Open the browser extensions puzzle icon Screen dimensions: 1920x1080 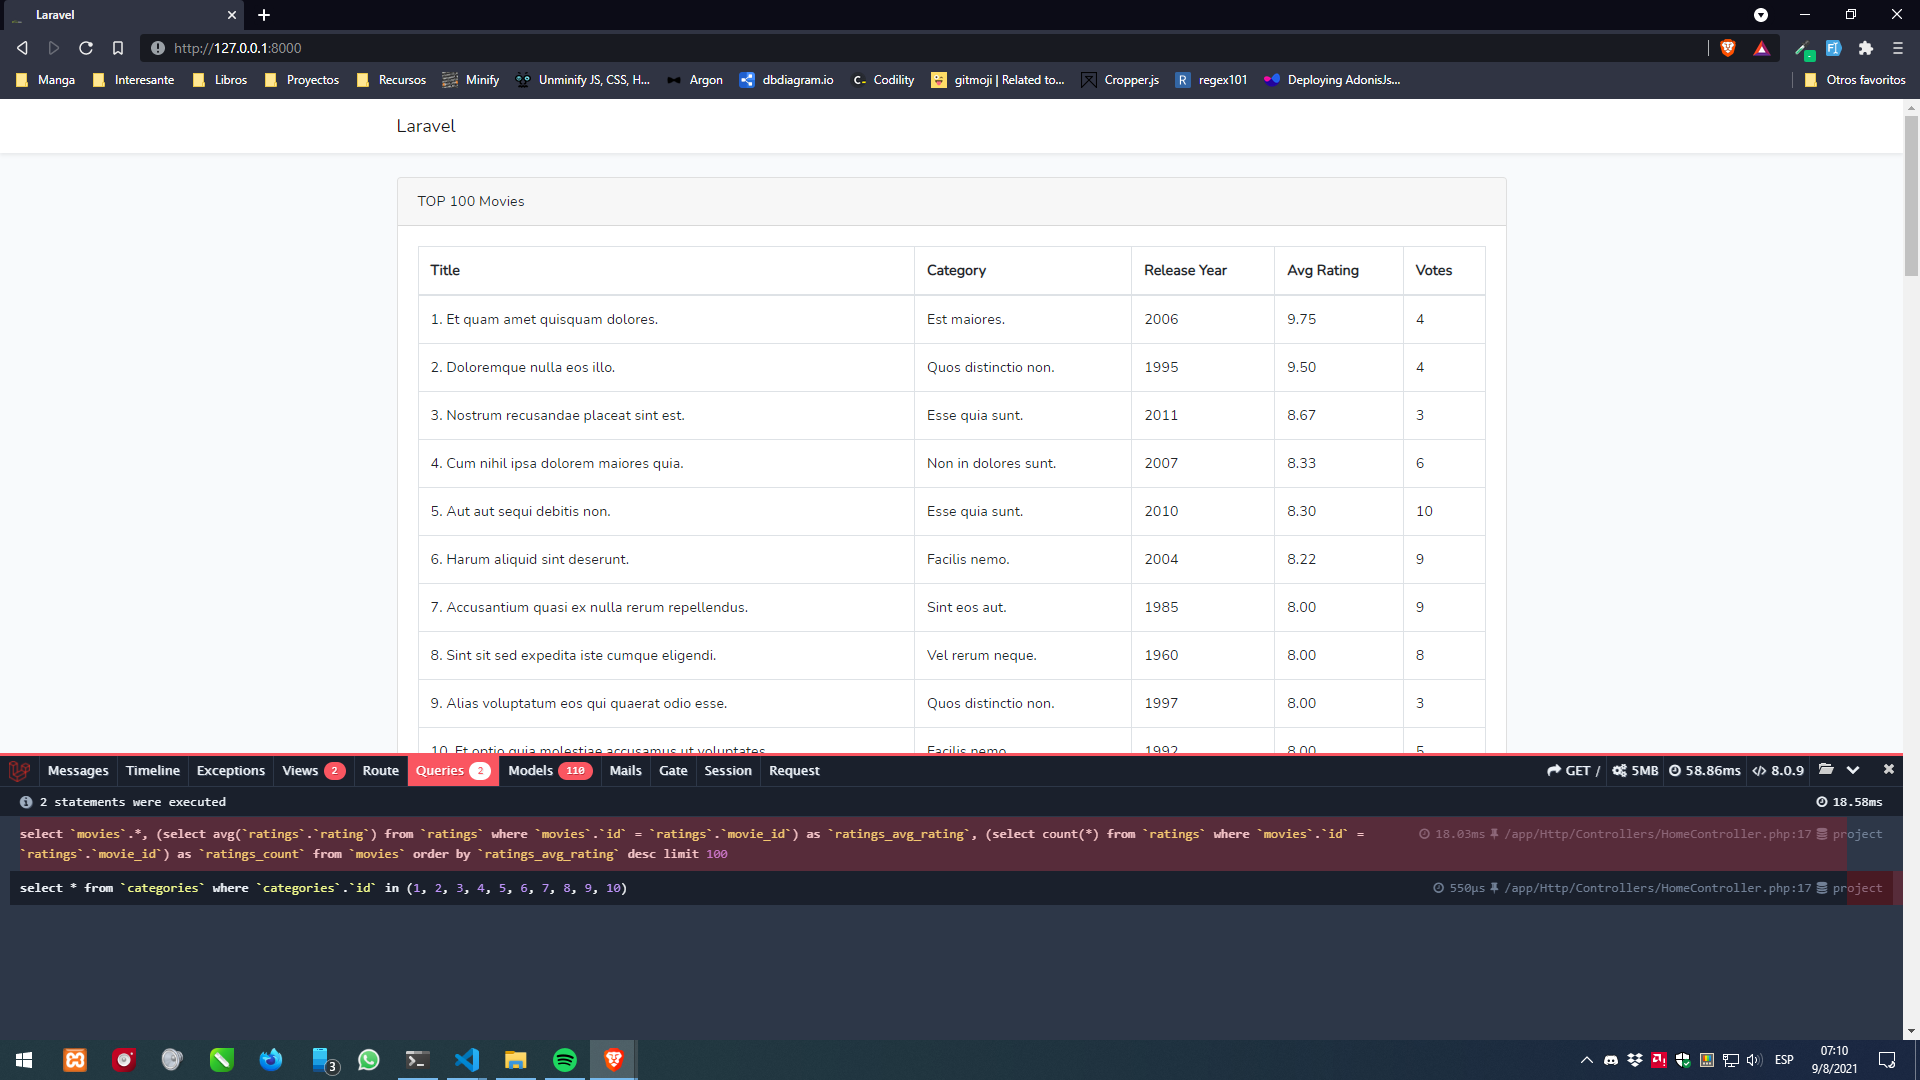click(x=1866, y=48)
